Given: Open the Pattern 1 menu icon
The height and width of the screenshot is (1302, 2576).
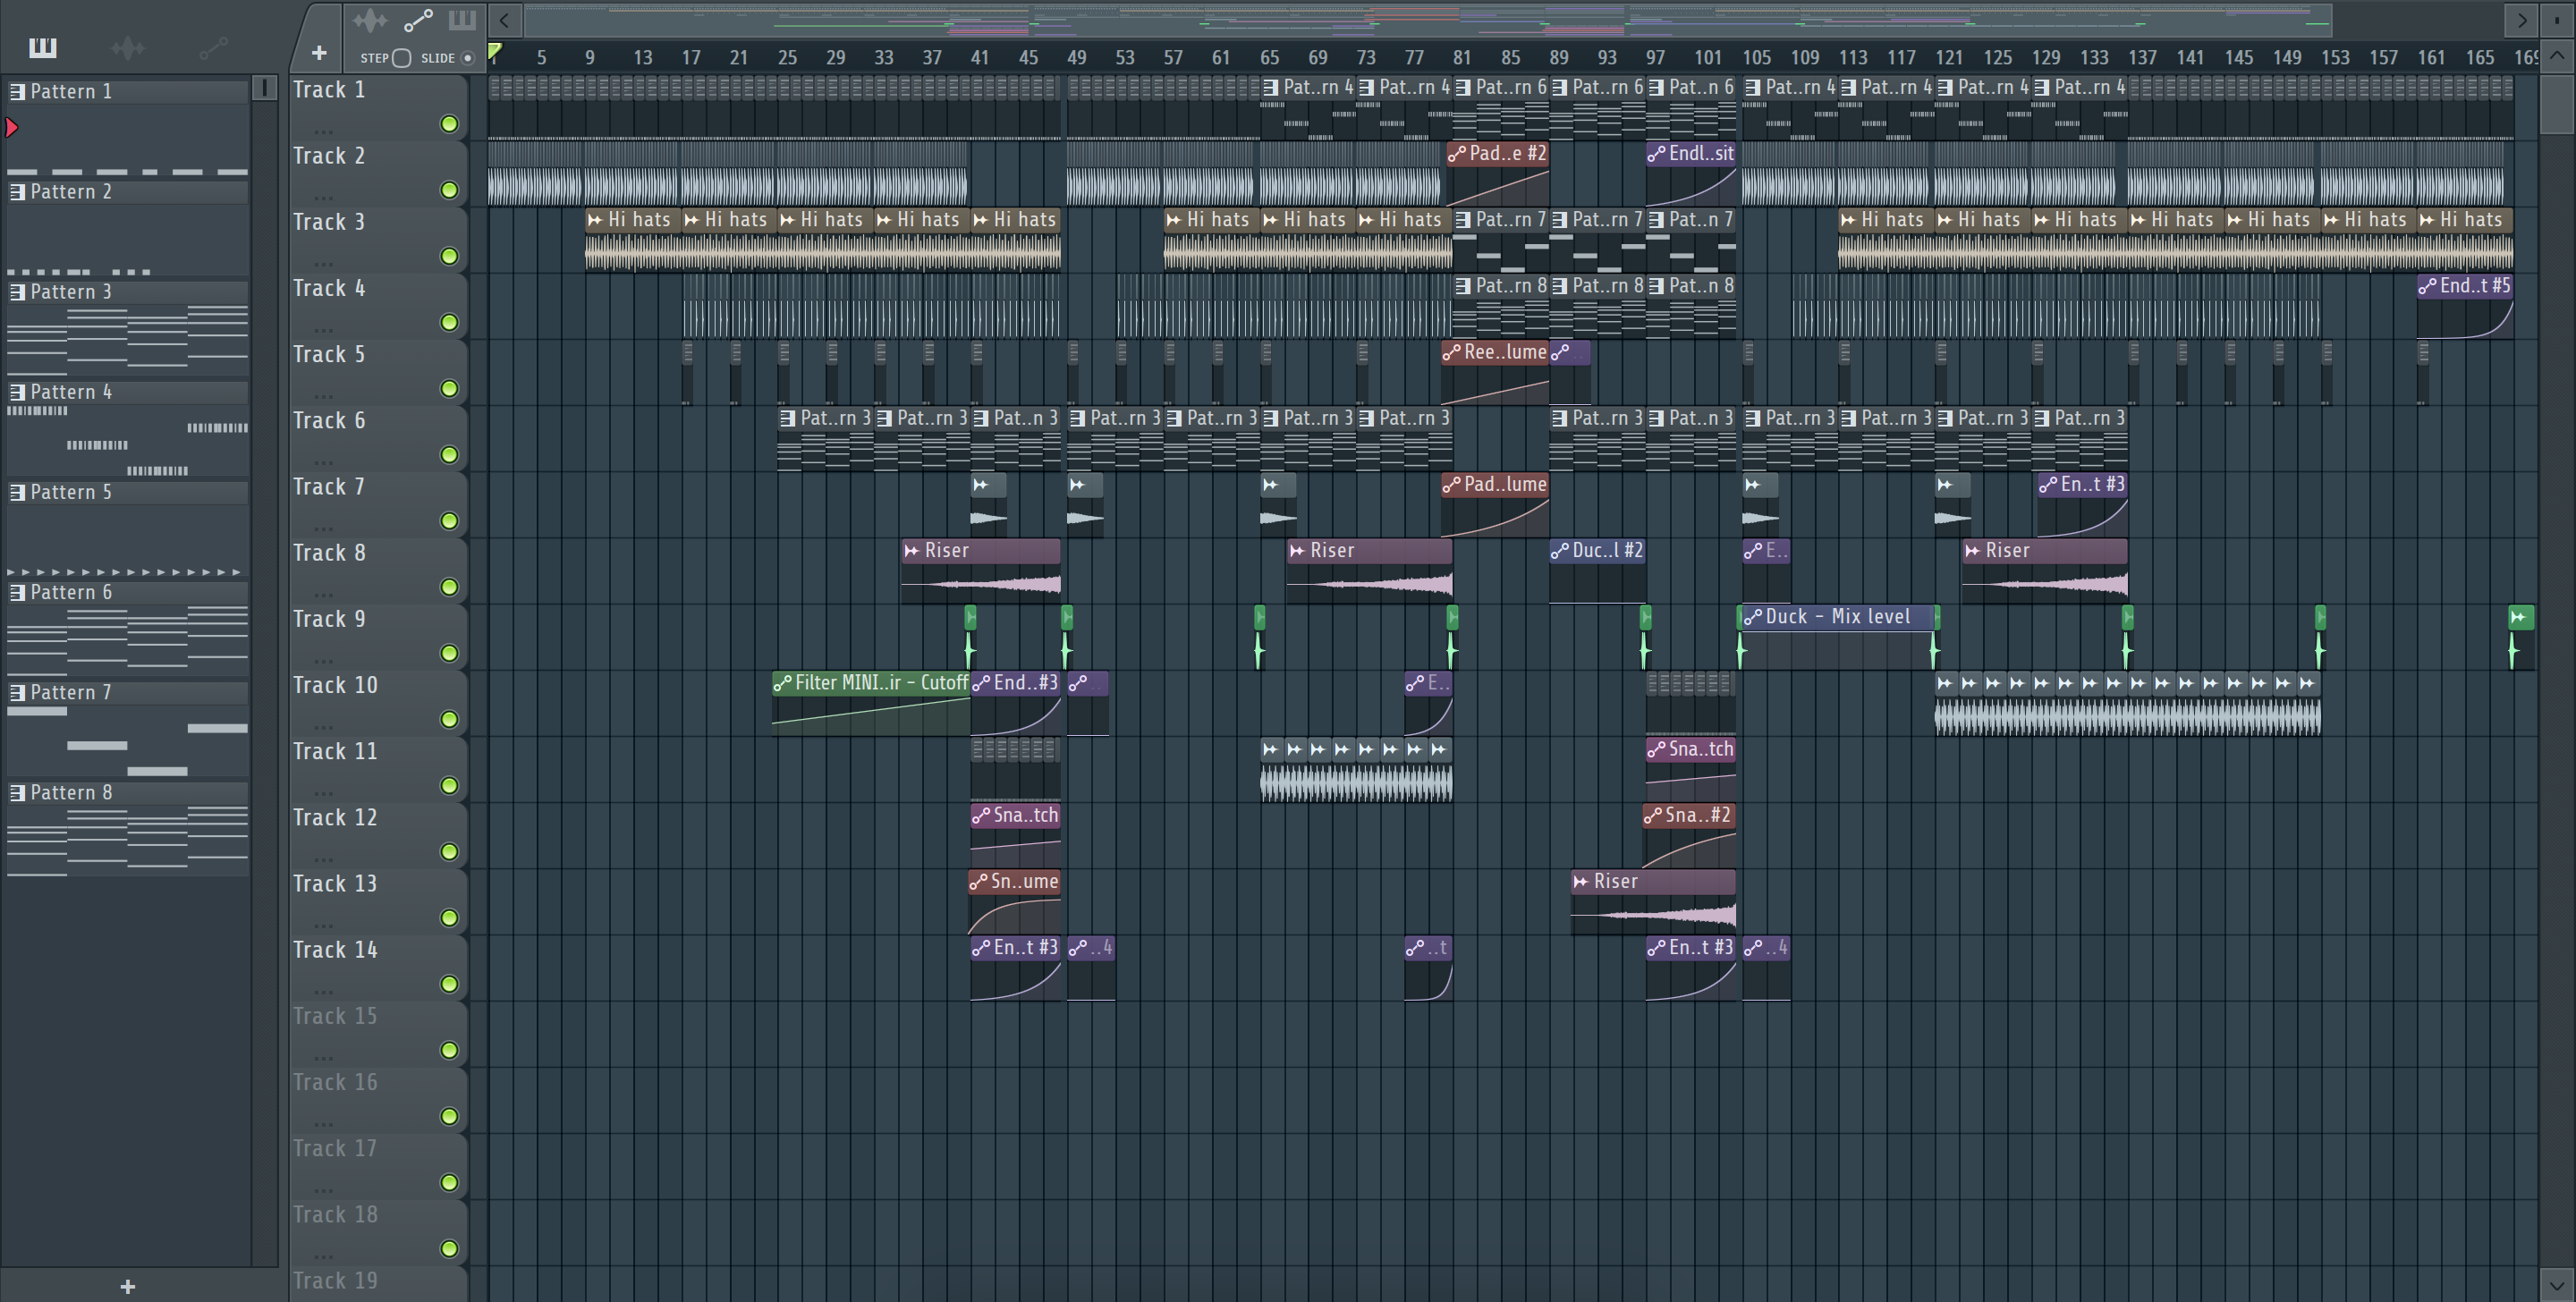Looking at the screenshot, I should [x=17, y=92].
